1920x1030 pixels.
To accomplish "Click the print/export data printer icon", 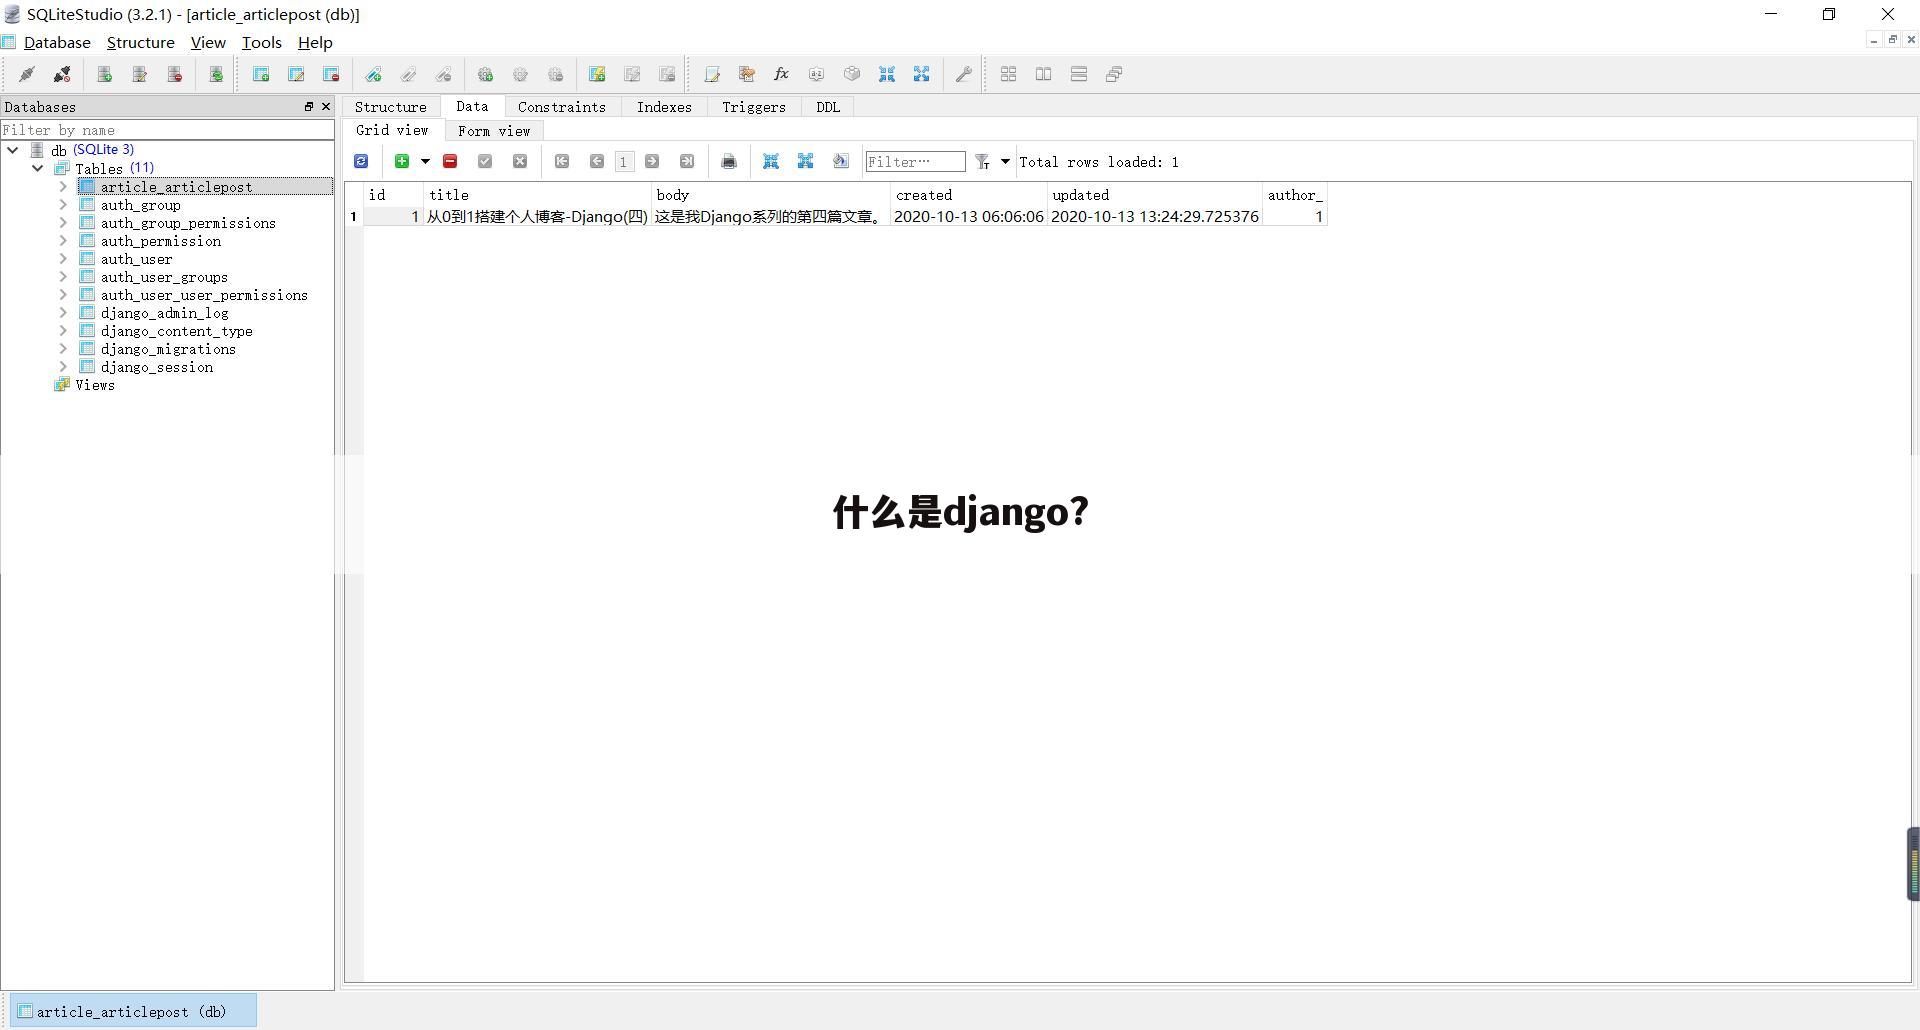I will point(729,161).
